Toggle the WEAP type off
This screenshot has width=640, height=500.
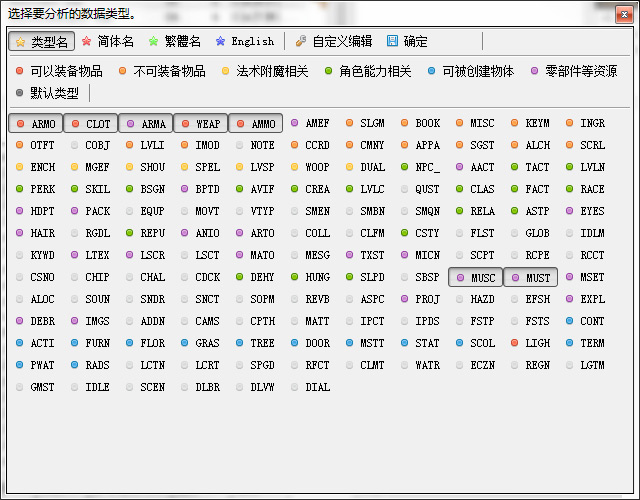pos(200,123)
